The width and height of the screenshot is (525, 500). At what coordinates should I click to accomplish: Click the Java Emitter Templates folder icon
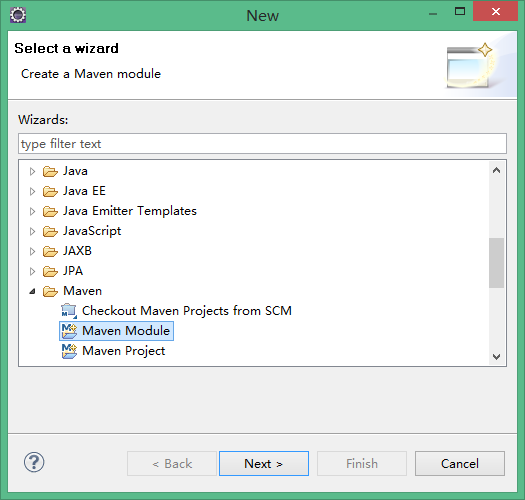[x=50, y=211]
